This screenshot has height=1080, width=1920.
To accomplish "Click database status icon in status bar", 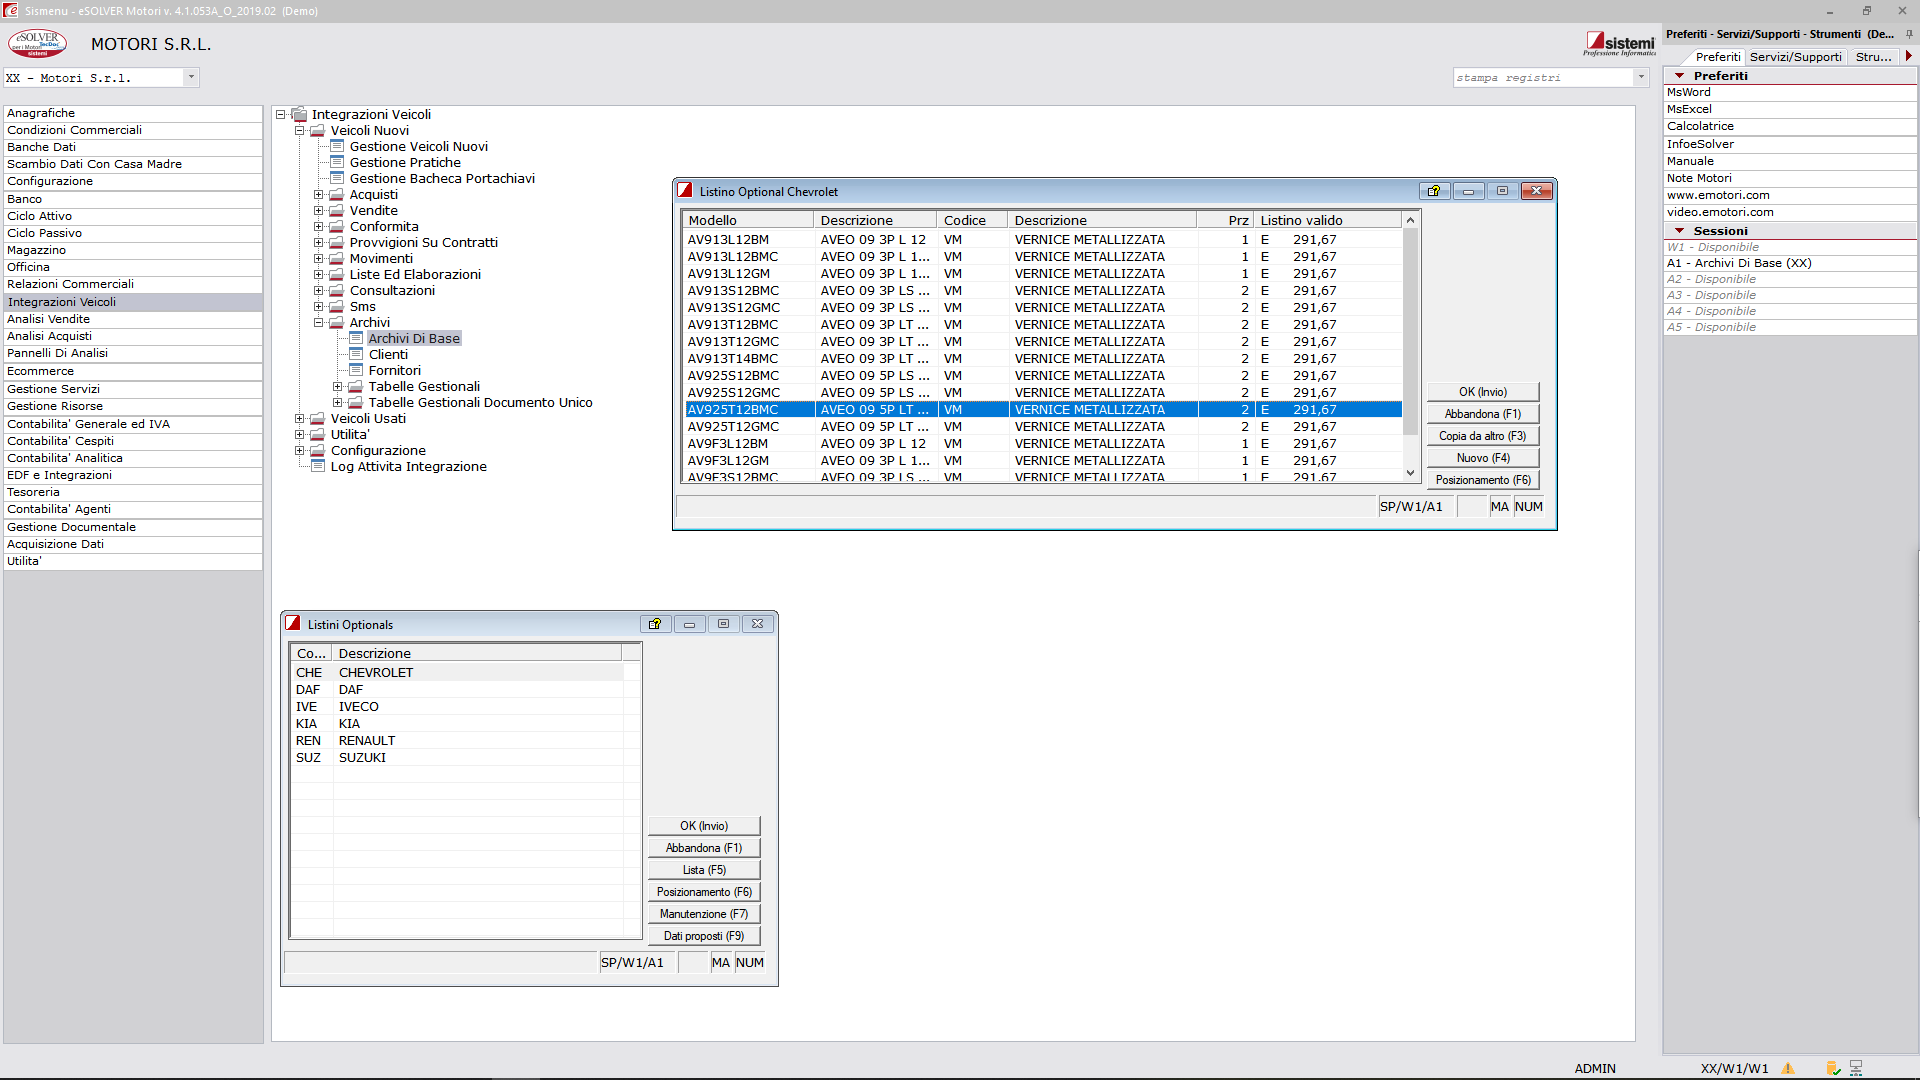I will click(1833, 1068).
